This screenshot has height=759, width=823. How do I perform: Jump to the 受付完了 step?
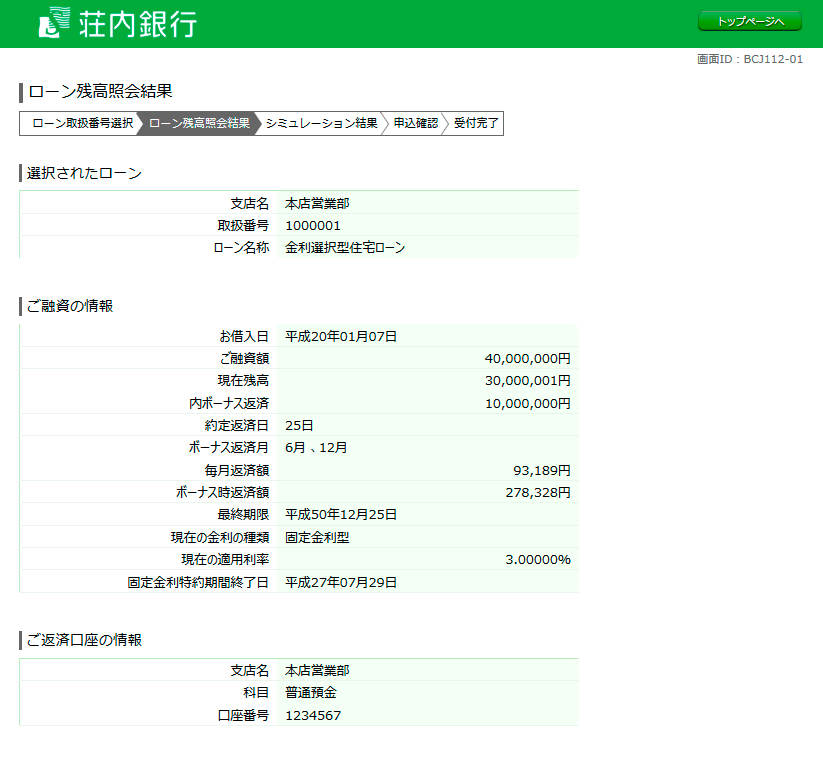pos(475,124)
